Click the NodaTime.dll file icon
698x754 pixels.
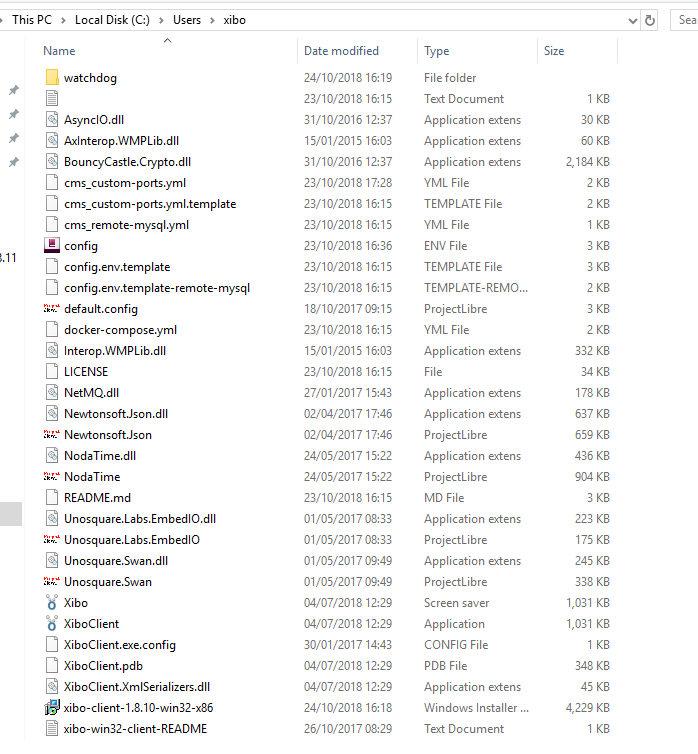pos(52,455)
